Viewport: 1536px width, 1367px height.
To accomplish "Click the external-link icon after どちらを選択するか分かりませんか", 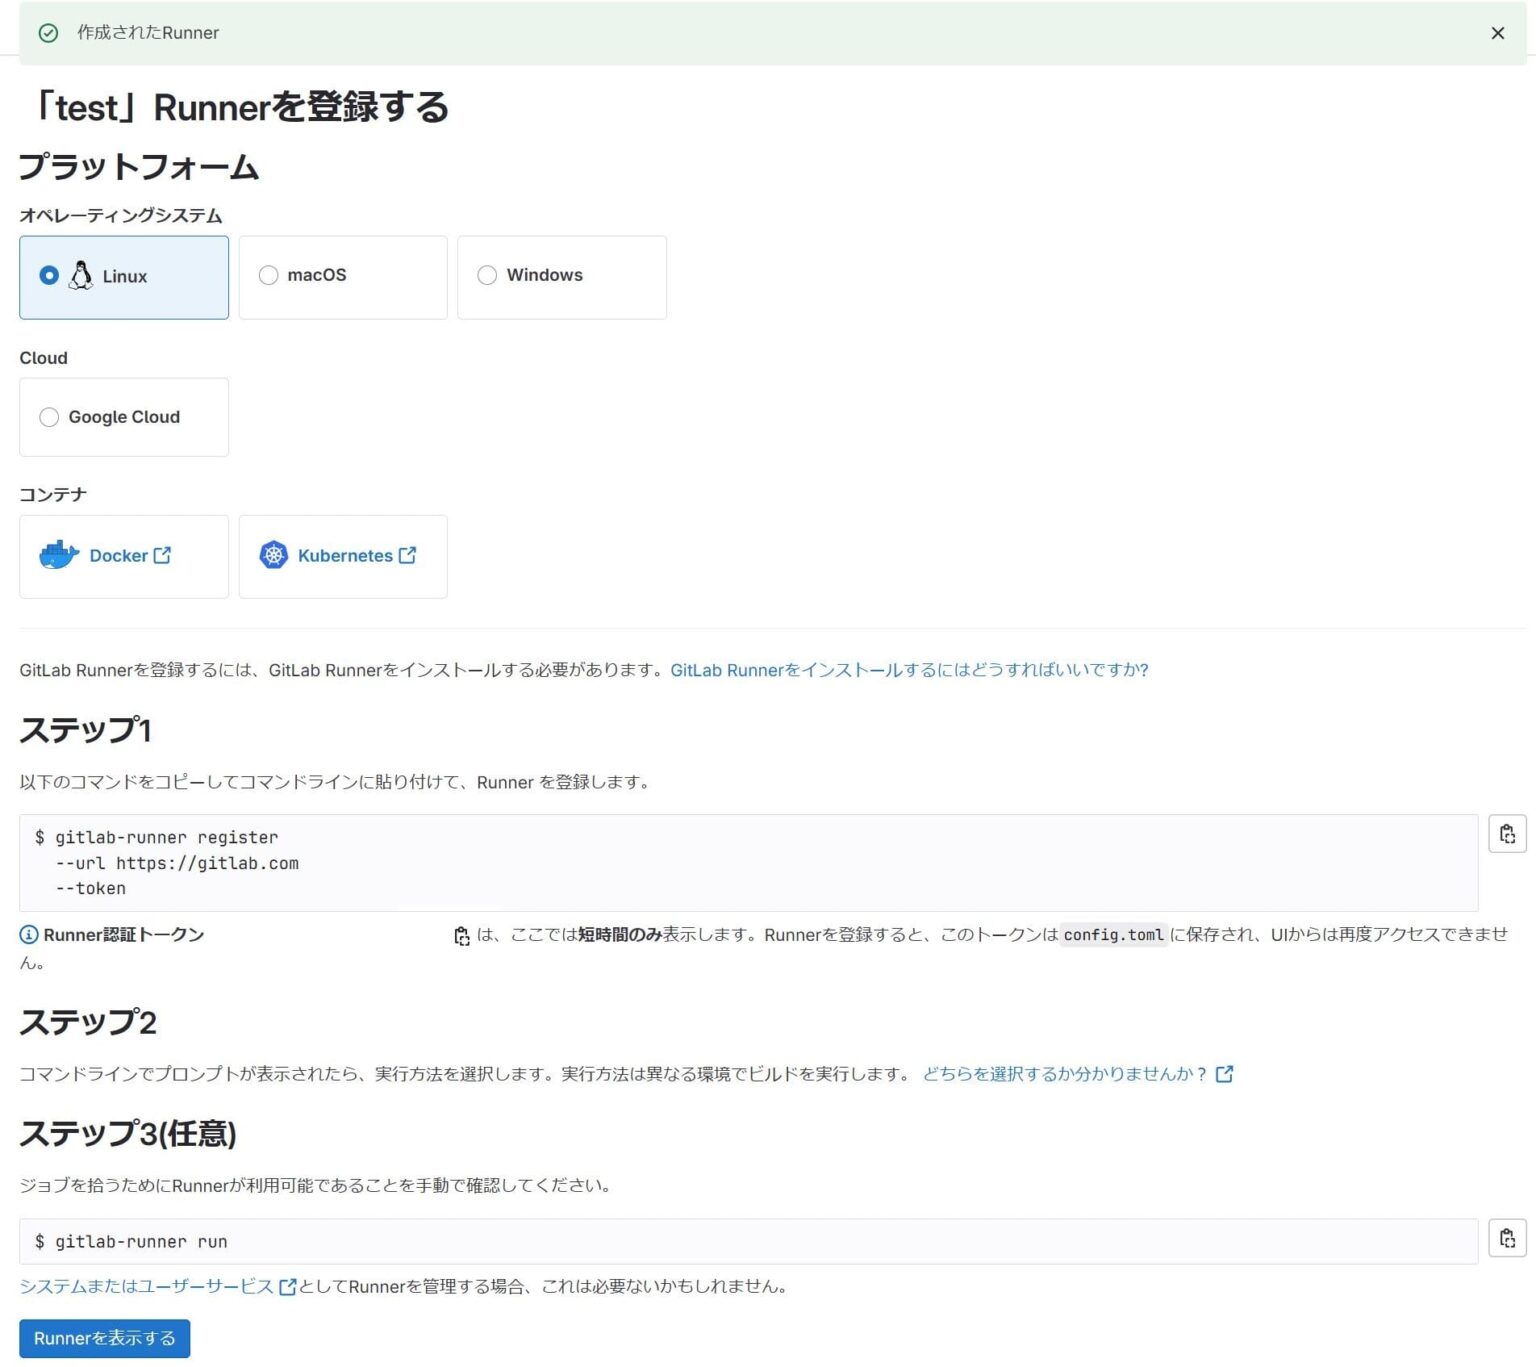I will click(x=1224, y=1073).
